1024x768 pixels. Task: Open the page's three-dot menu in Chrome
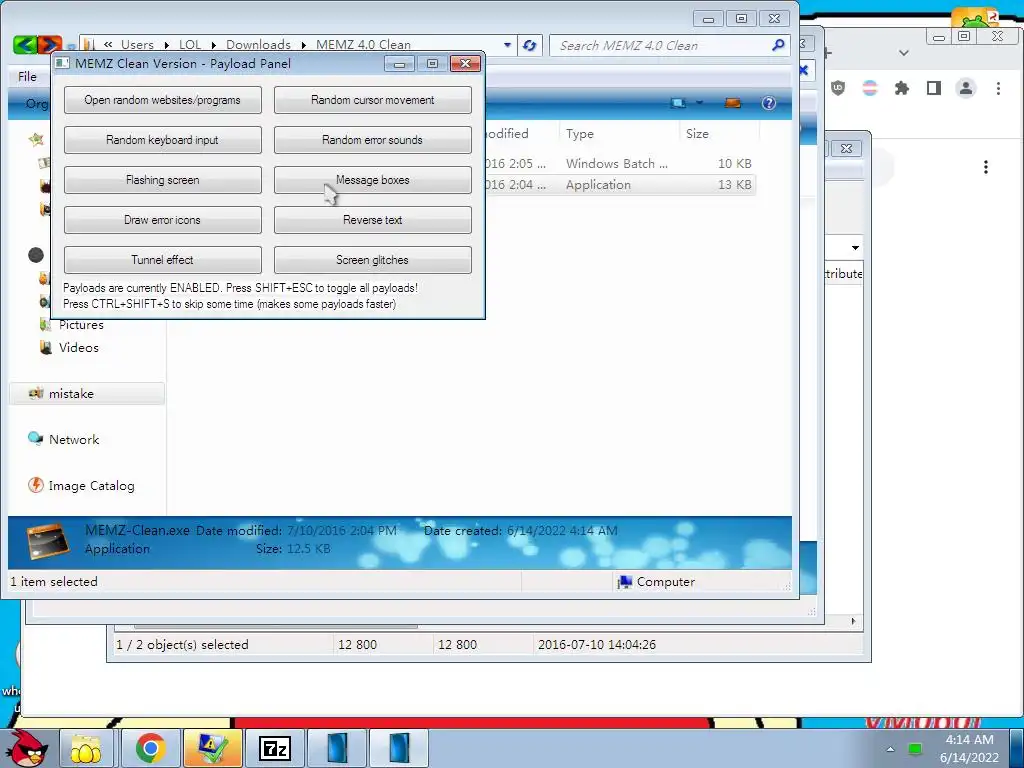coord(985,167)
